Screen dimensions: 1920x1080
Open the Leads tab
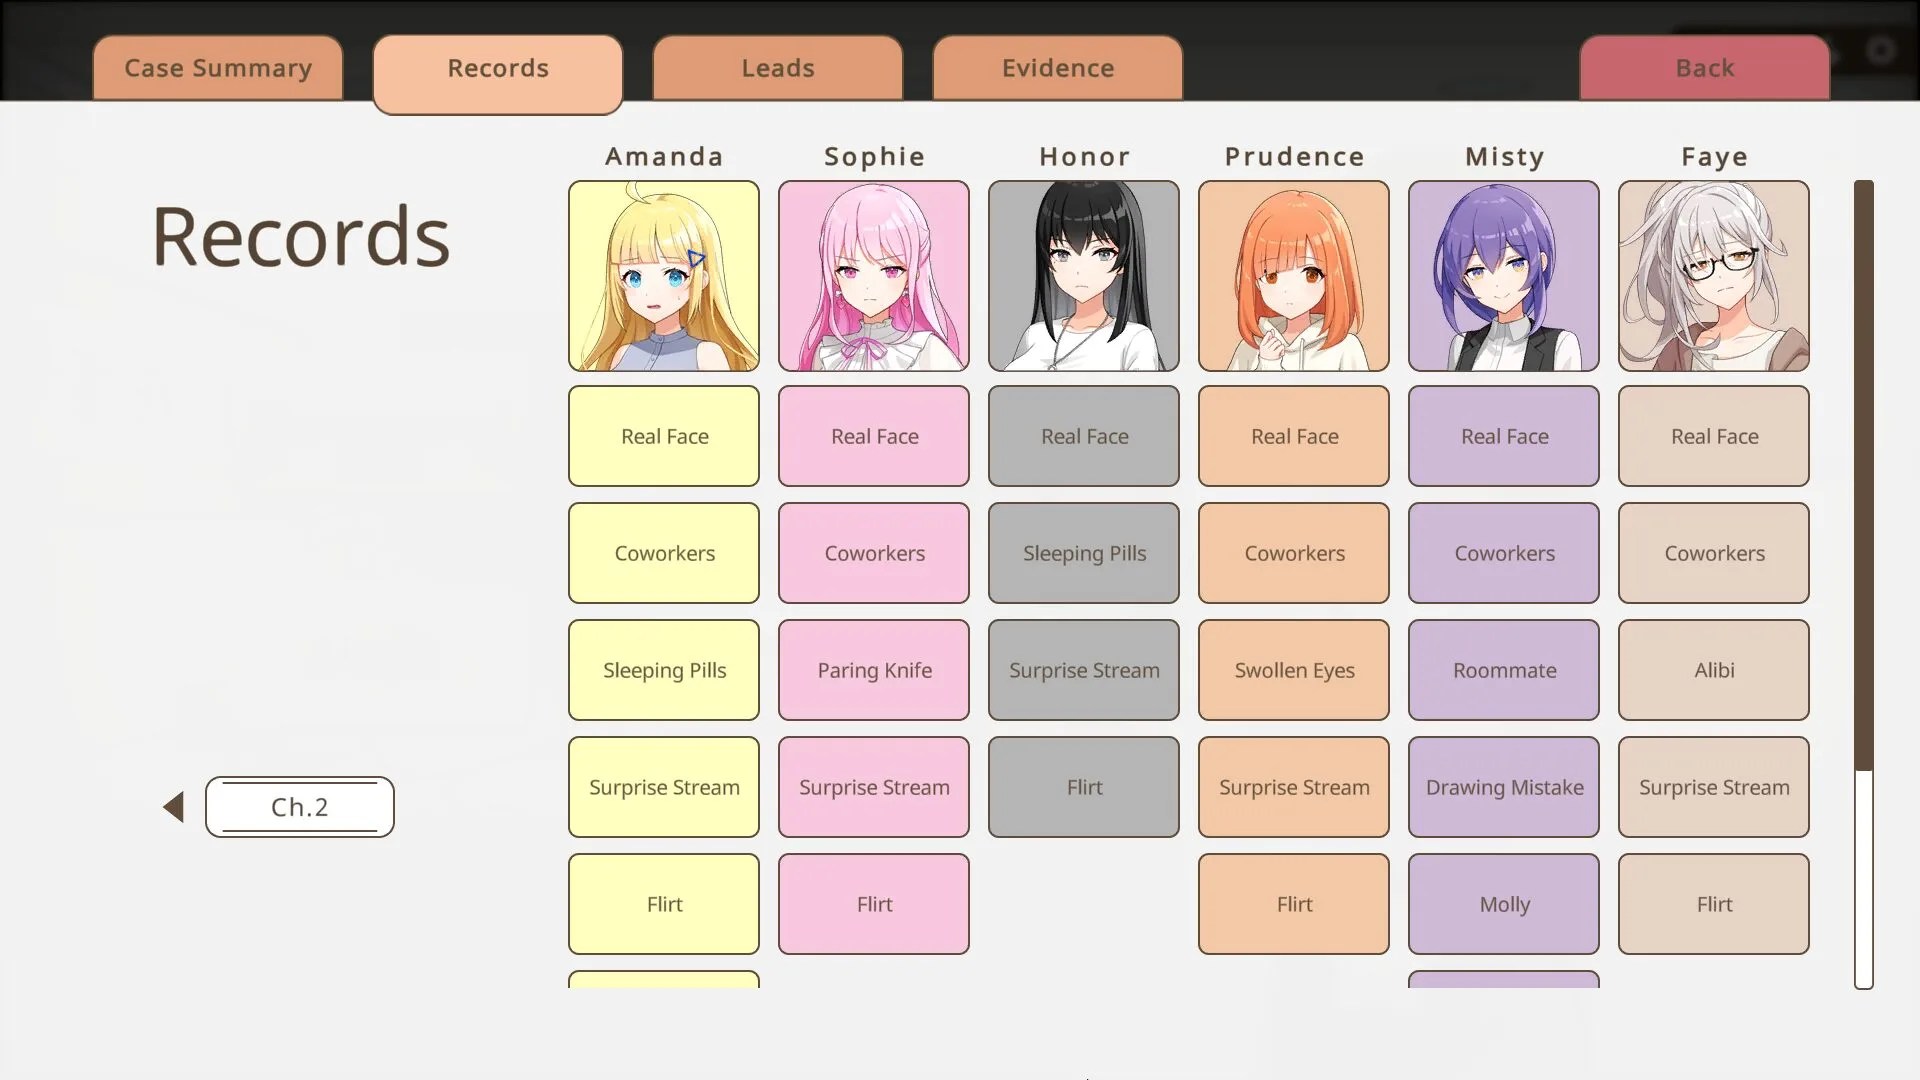coord(778,68)
